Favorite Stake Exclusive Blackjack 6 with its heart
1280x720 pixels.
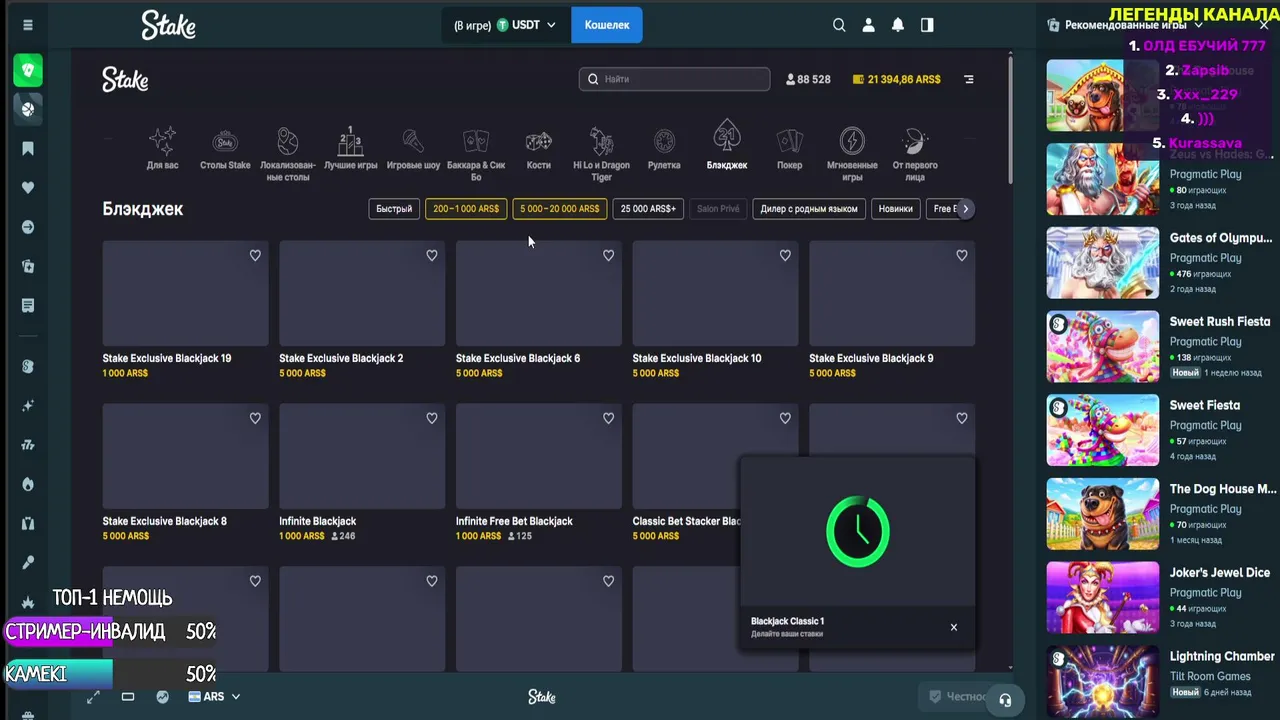click(x=608, y=255)
